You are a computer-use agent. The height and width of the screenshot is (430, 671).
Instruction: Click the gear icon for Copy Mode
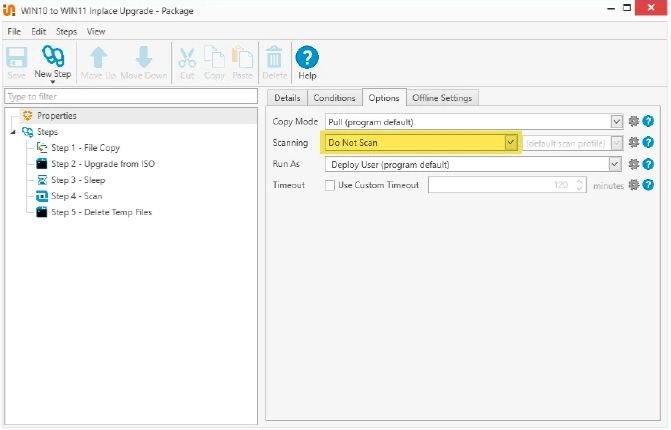tap(634, 122)
